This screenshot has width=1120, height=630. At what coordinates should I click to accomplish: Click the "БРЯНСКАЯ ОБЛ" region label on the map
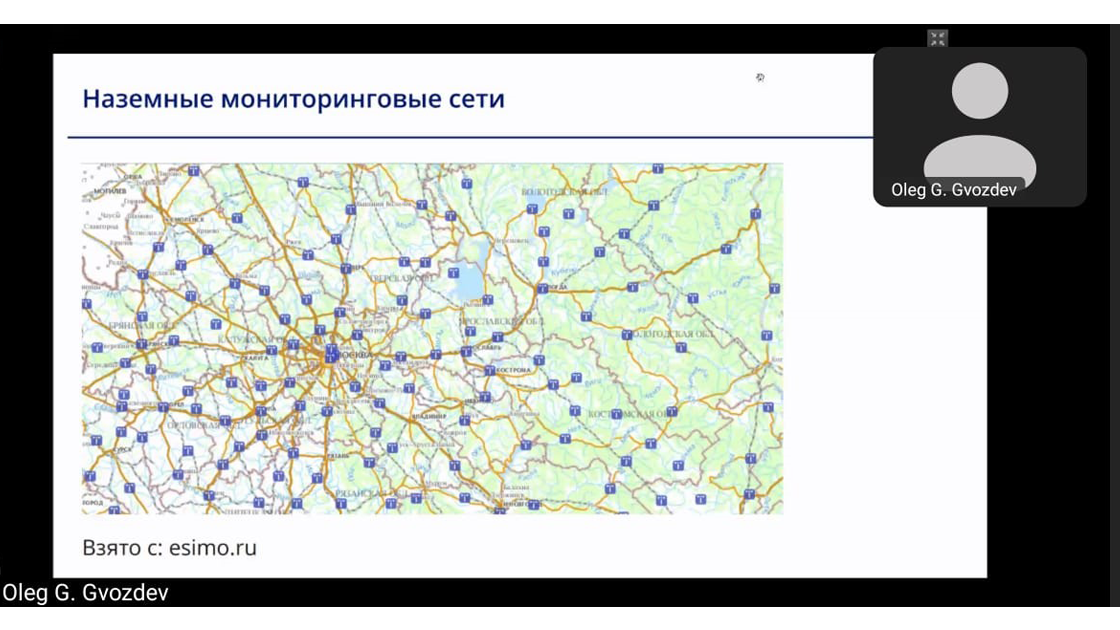point(143,325)
